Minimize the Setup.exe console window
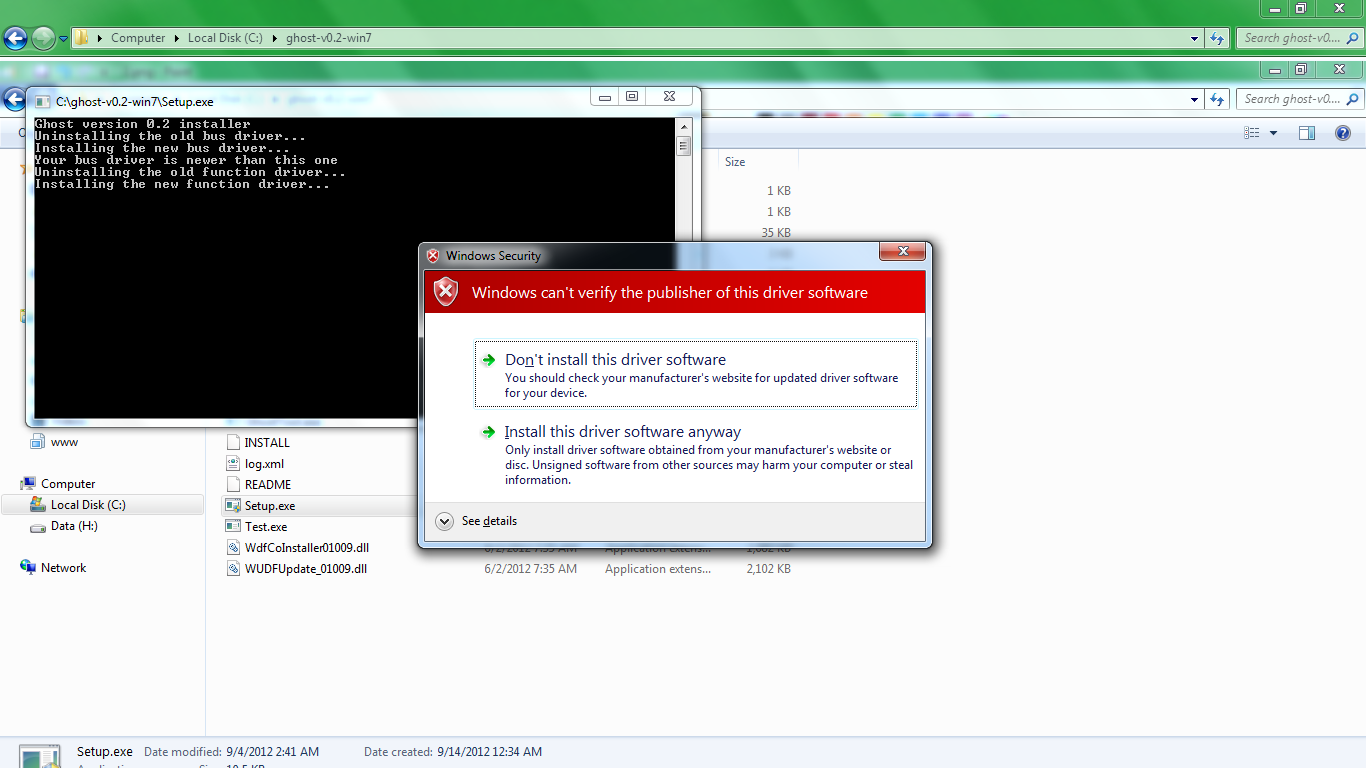1366x768 pixels. pyautogui.click(x=604, y=97)
